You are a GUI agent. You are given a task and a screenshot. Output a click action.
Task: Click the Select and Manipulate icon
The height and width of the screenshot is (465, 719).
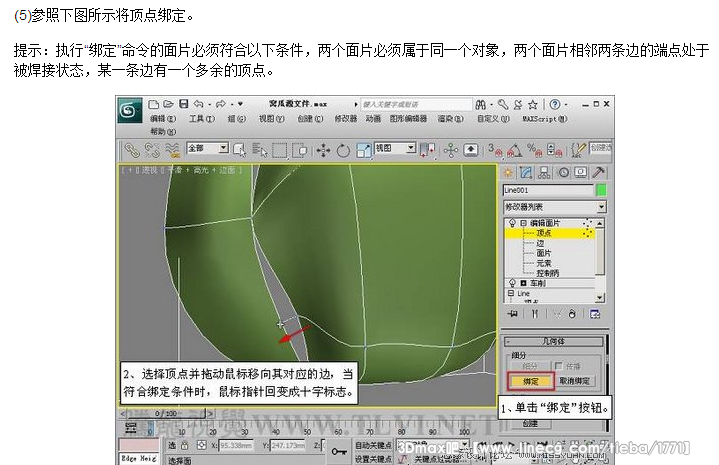coord(451,150)
